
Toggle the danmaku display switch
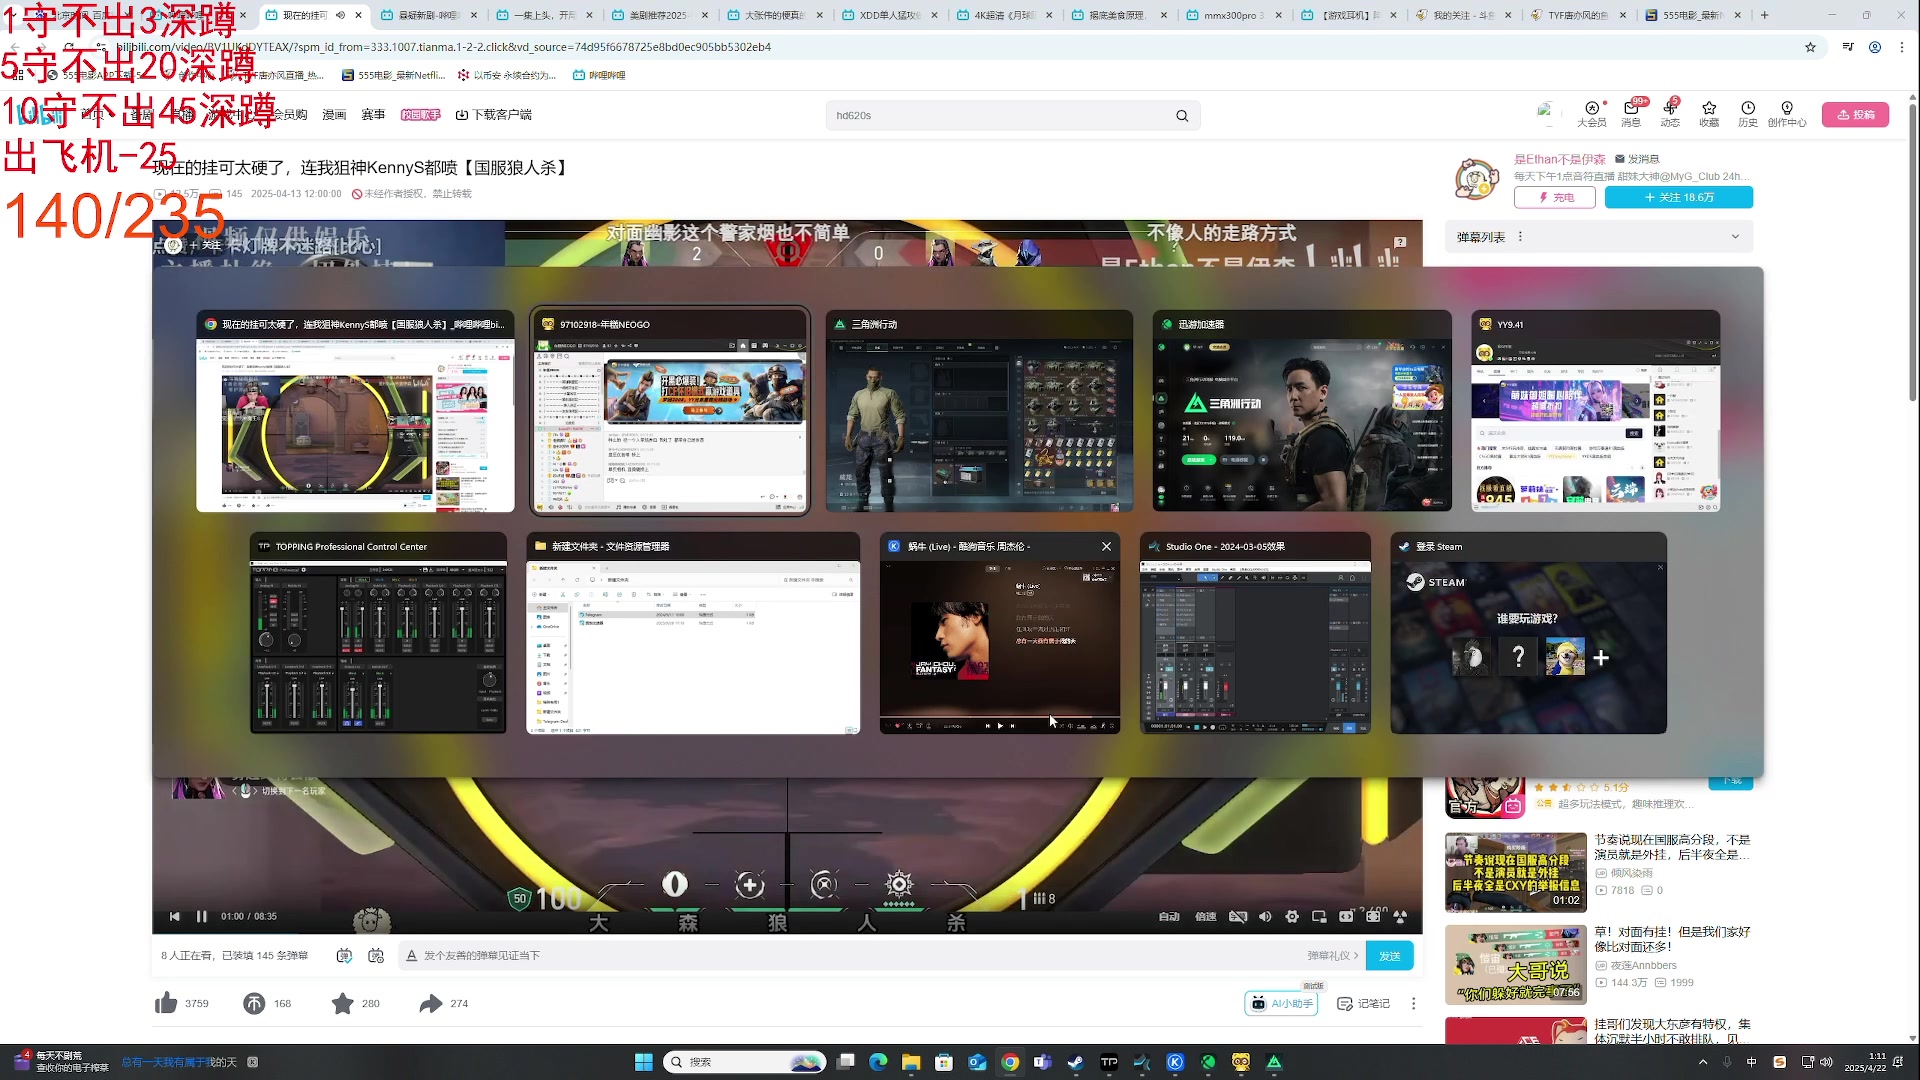[344, 956]
